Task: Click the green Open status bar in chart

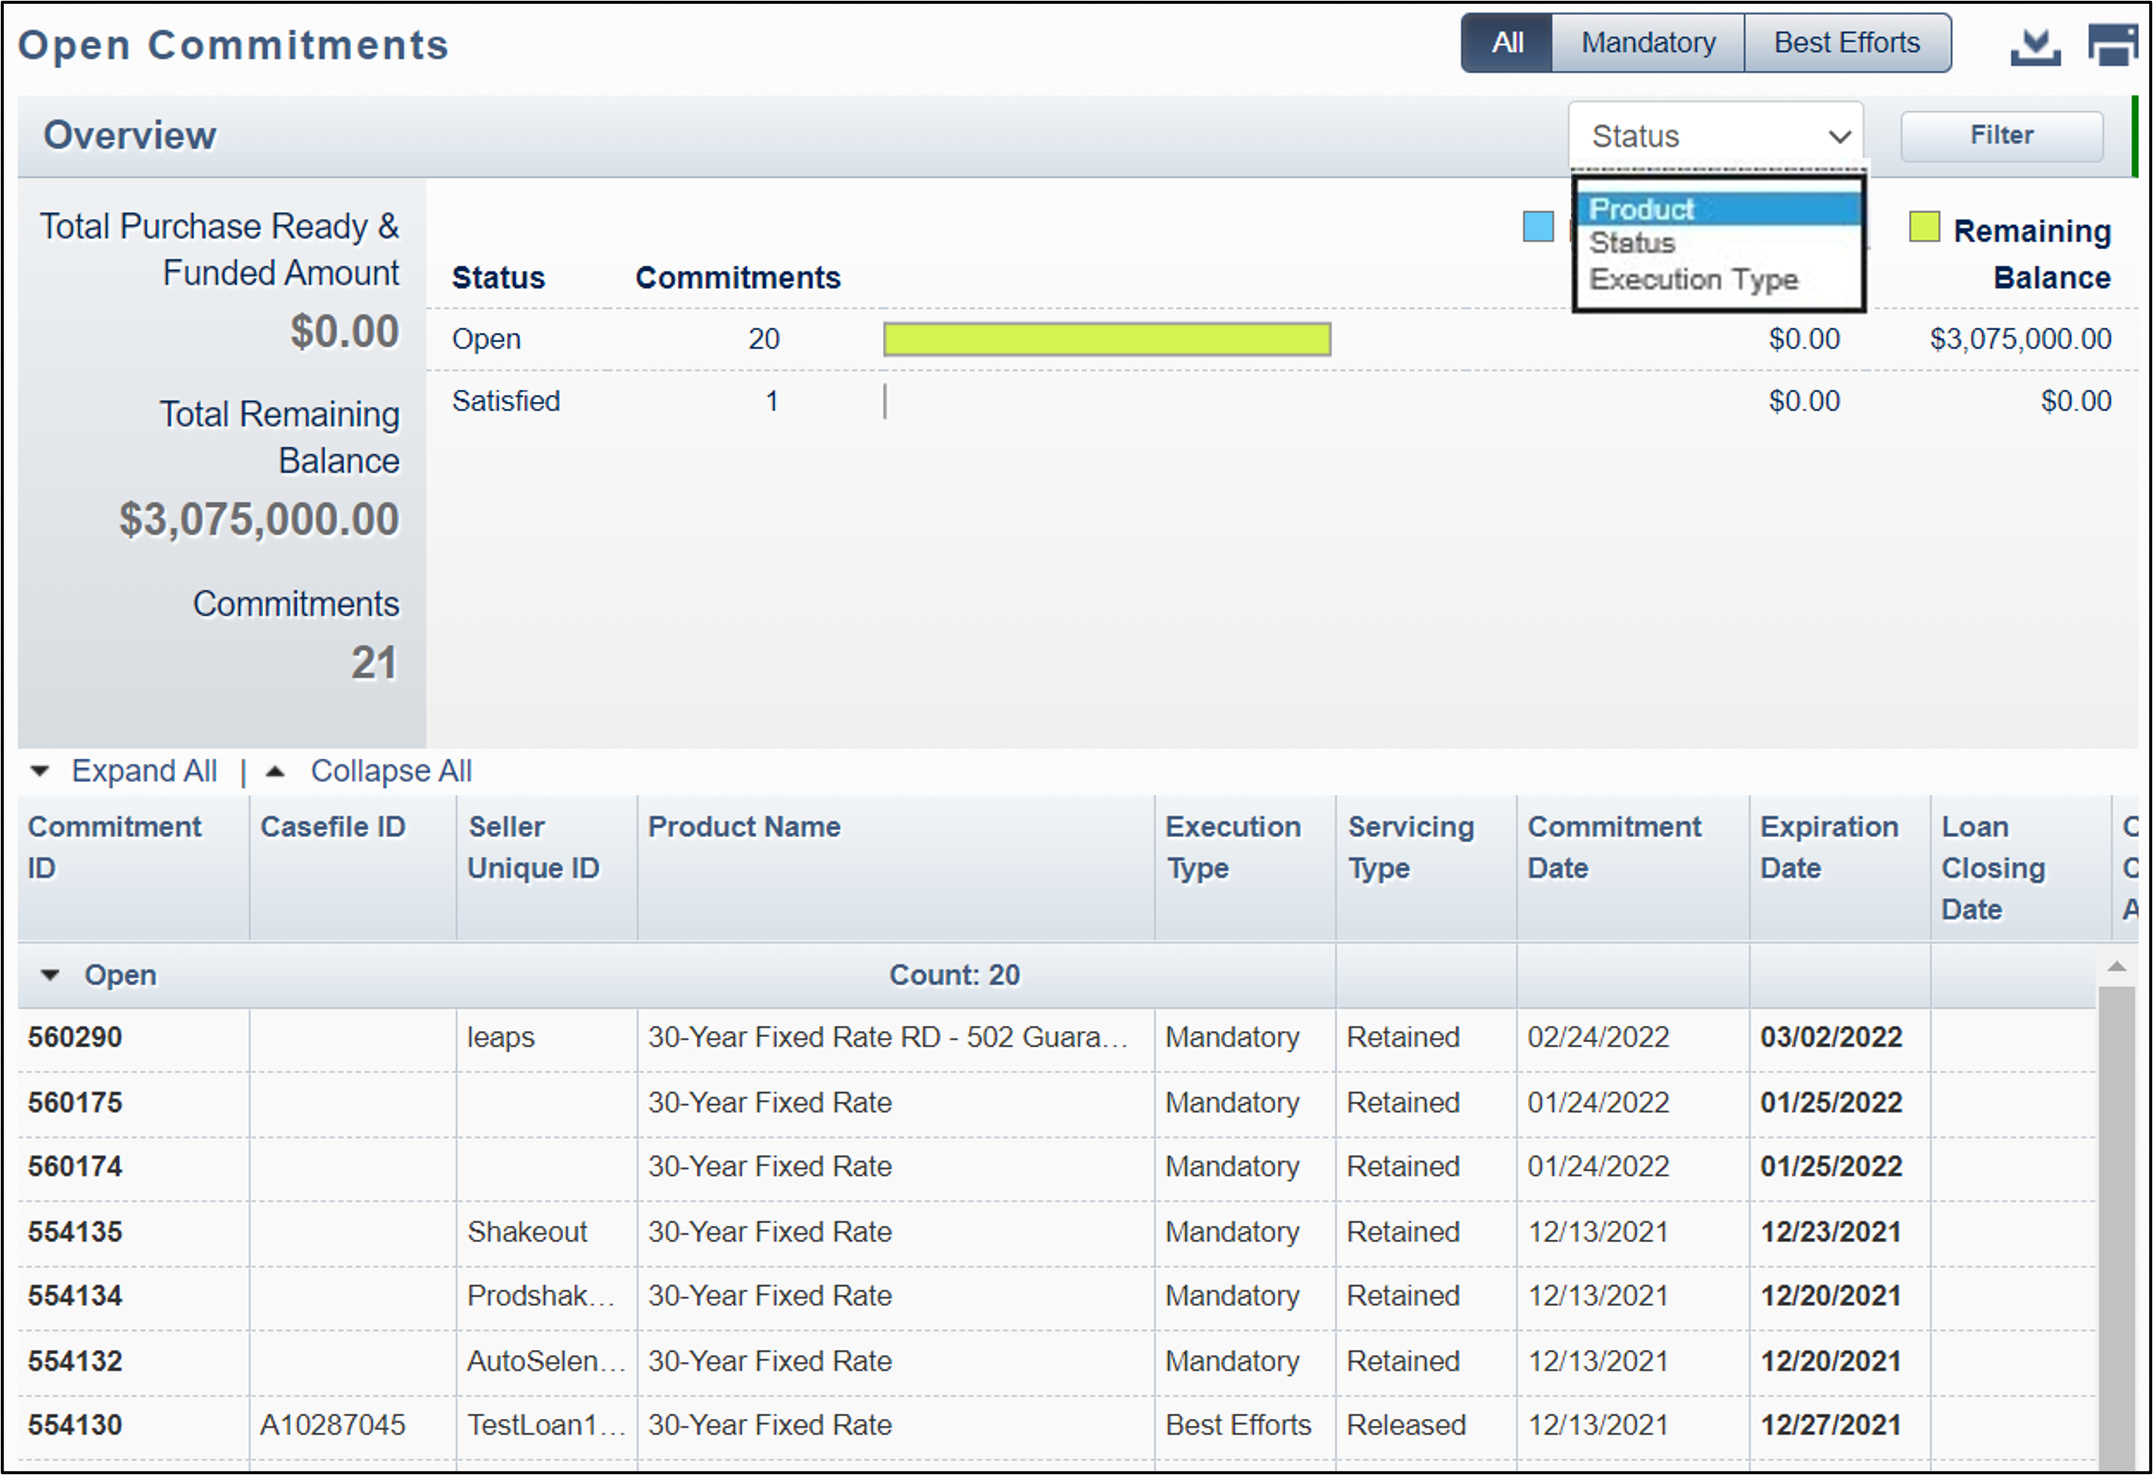Action: pyautogui.click(x=1105, y=339)
